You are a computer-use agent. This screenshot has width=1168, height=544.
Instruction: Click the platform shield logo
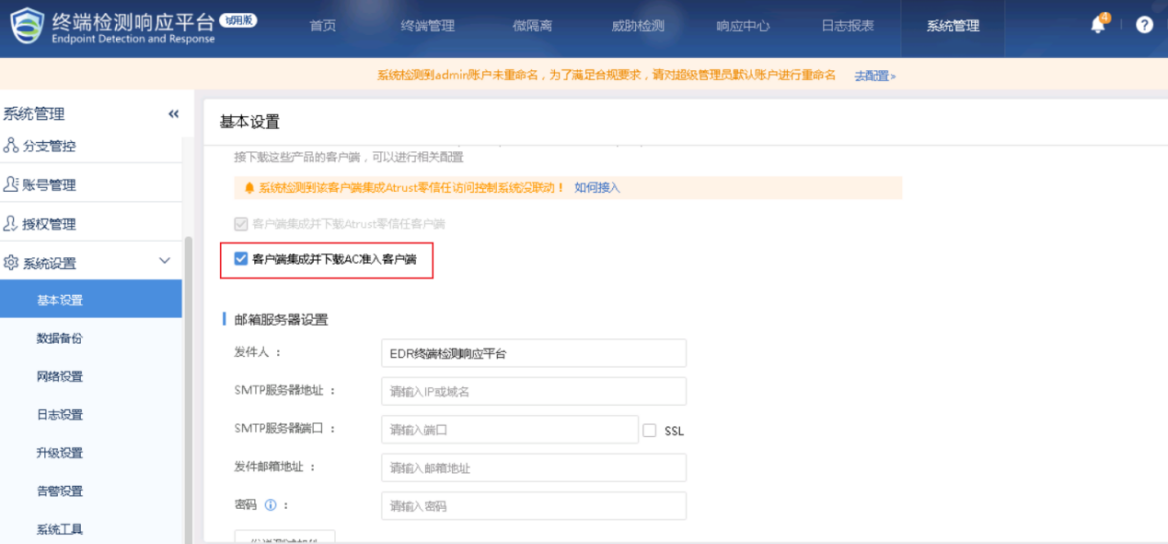point(27,27)
